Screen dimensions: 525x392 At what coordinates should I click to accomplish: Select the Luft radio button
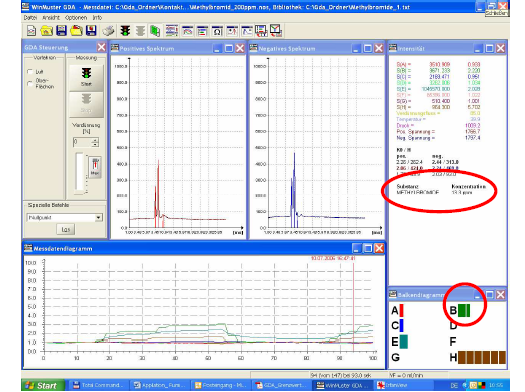(30, 72)
